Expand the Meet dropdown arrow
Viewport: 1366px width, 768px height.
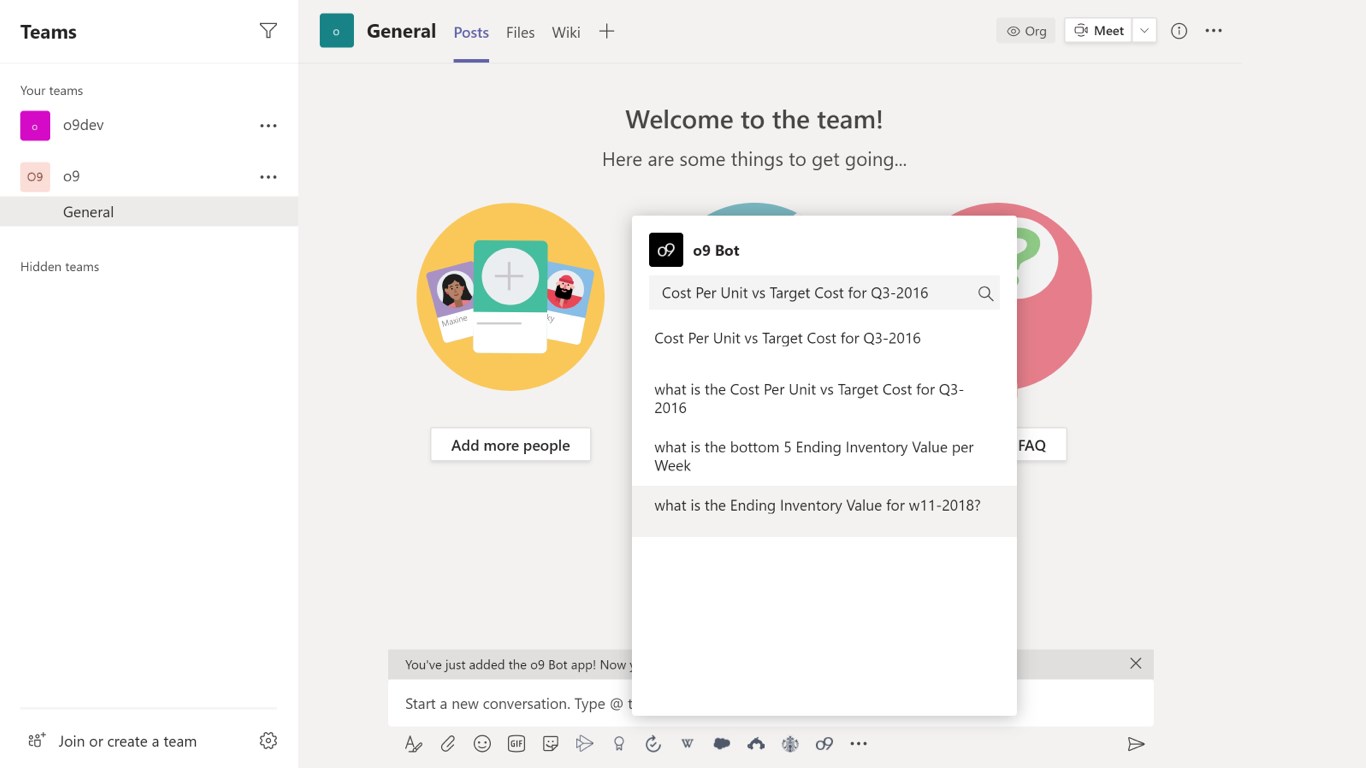click(1145, 31)
